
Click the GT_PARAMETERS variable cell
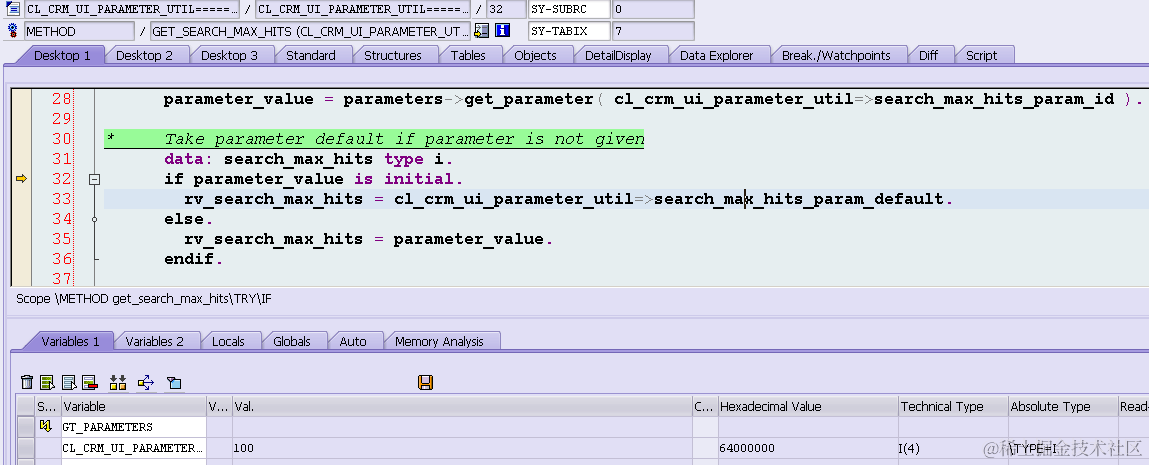click(133, 427)
